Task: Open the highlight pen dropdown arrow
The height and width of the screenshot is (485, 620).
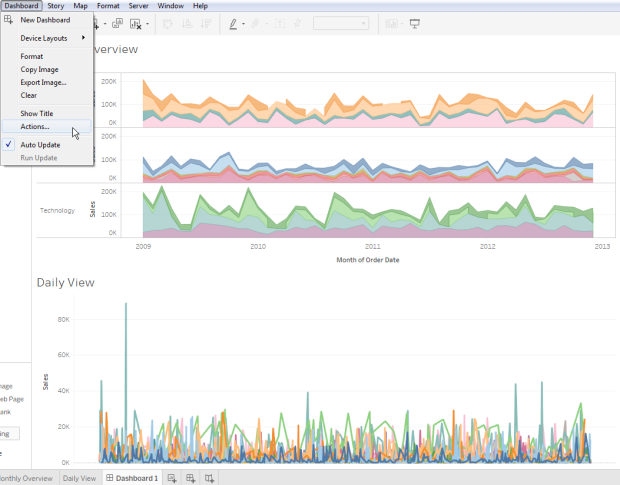Action: click(244, 24)
